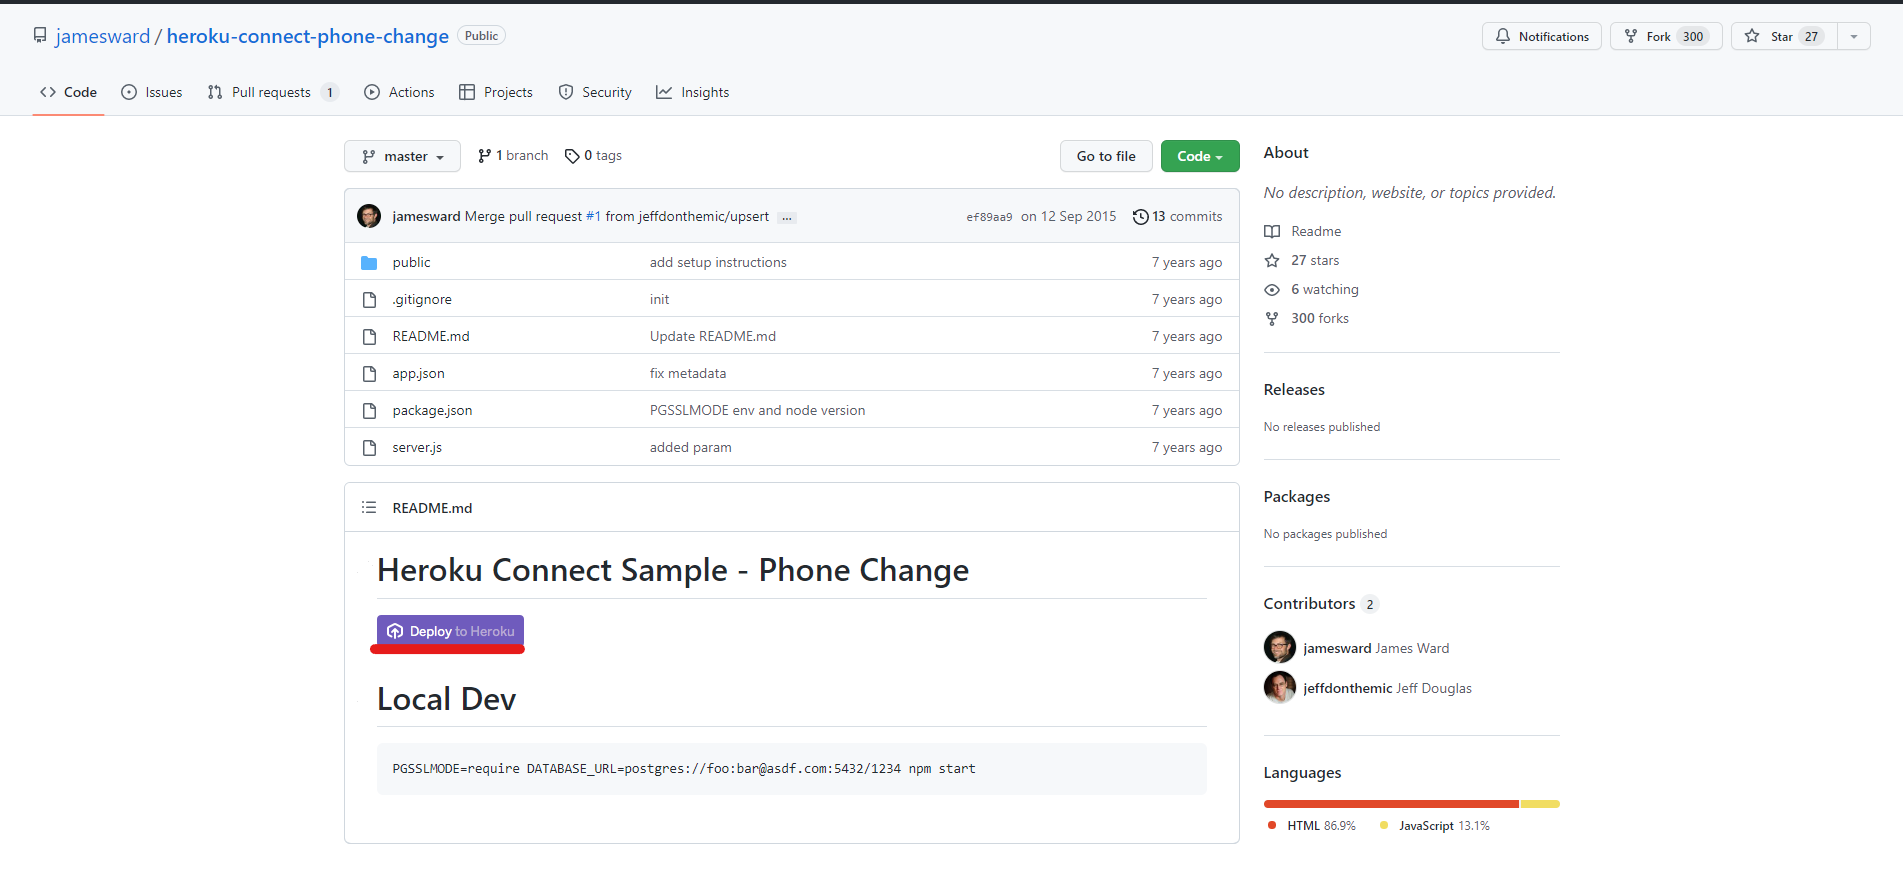This screenshot has height=882, width=1903.
Task: Open 'PGSSLMODE env and node version' commit
Action: (x=757, y=411)
